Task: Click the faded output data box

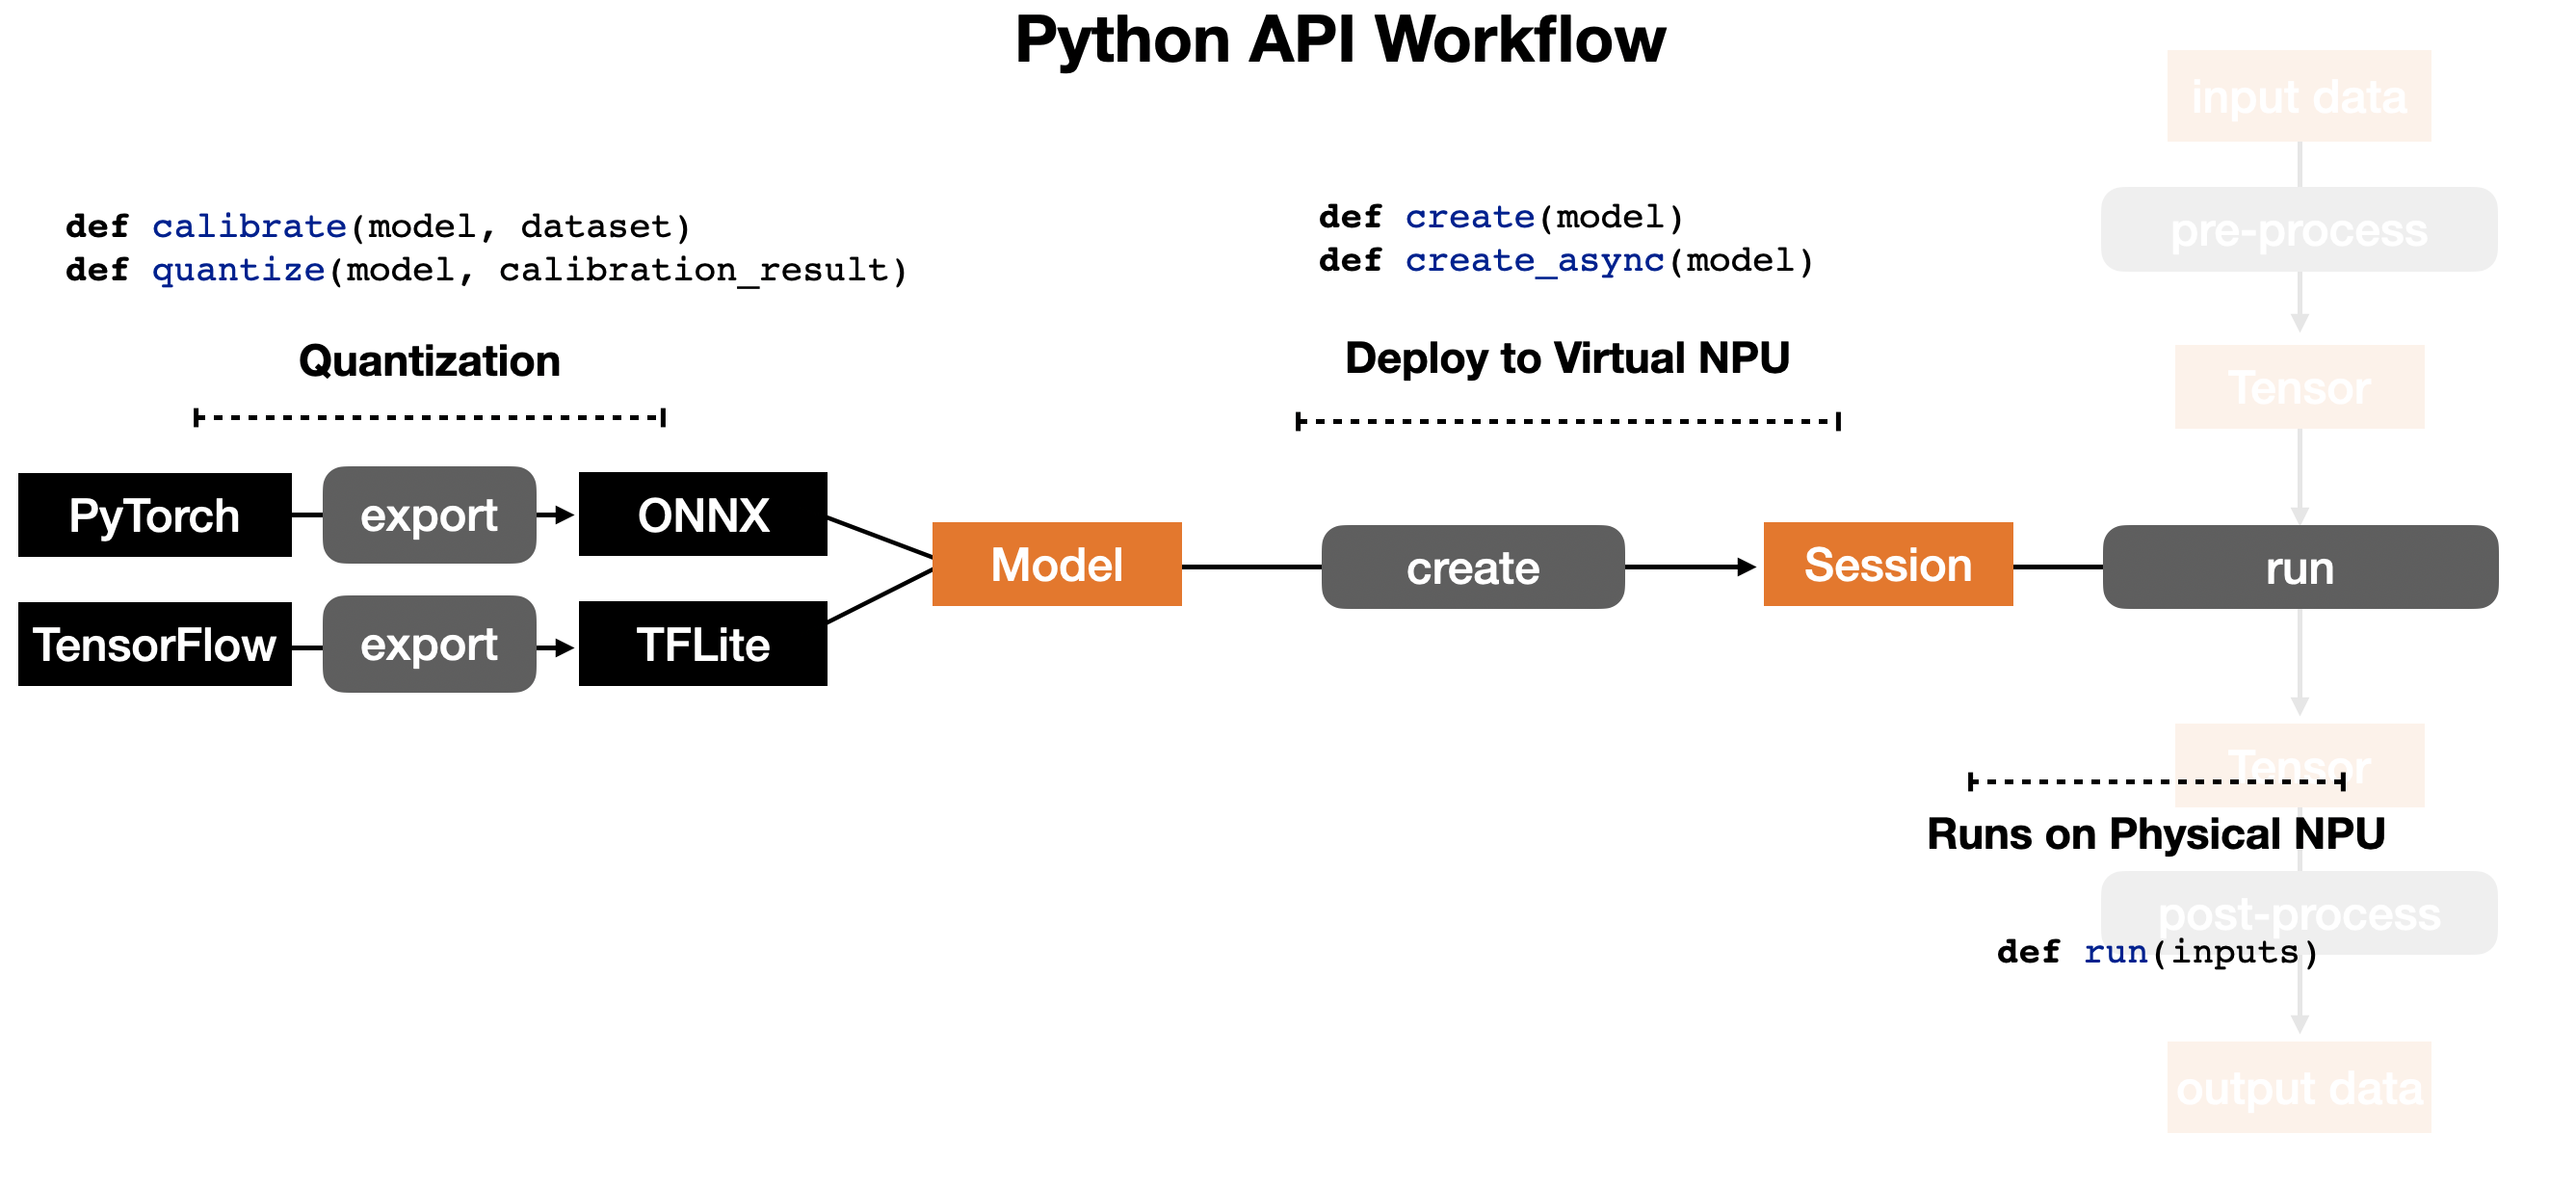Action: pos(2299,1088)
